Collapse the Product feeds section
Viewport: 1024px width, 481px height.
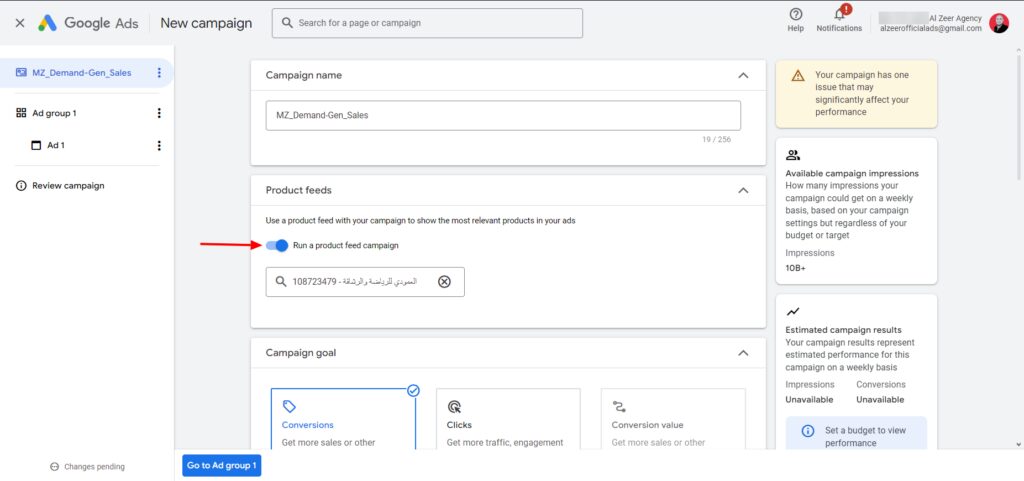743,191
